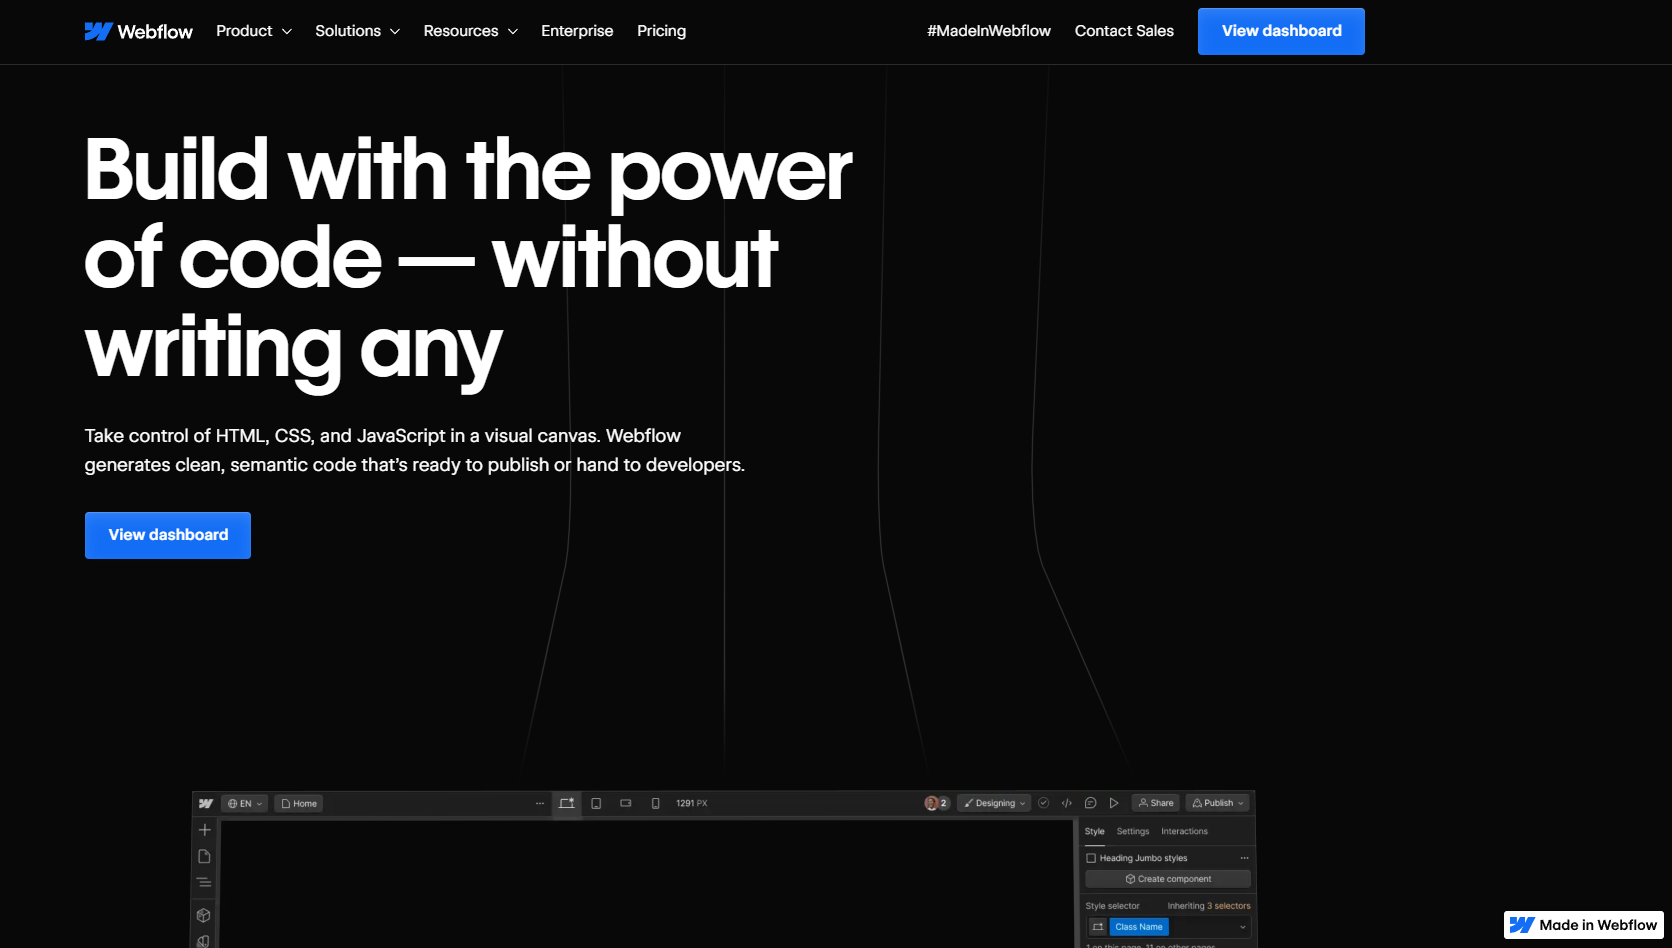Open the Contact Sales link
This screenshot has height=948, width=1672.
(1124, 31)
